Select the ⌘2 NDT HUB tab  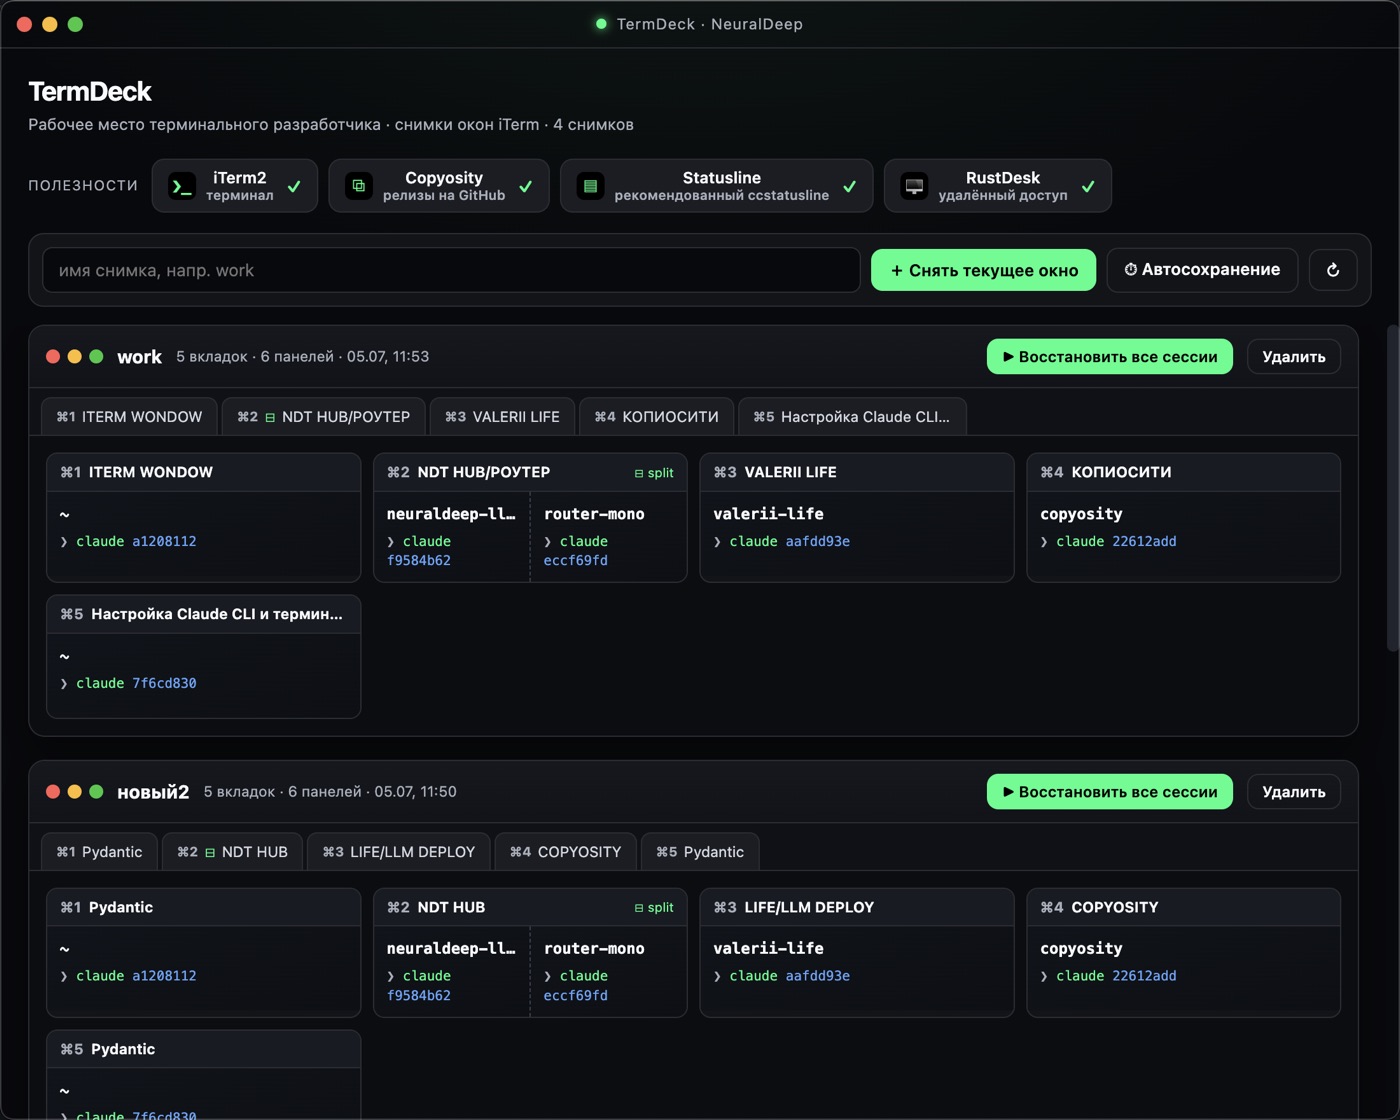pyautogui.click(x=232, y=852)
